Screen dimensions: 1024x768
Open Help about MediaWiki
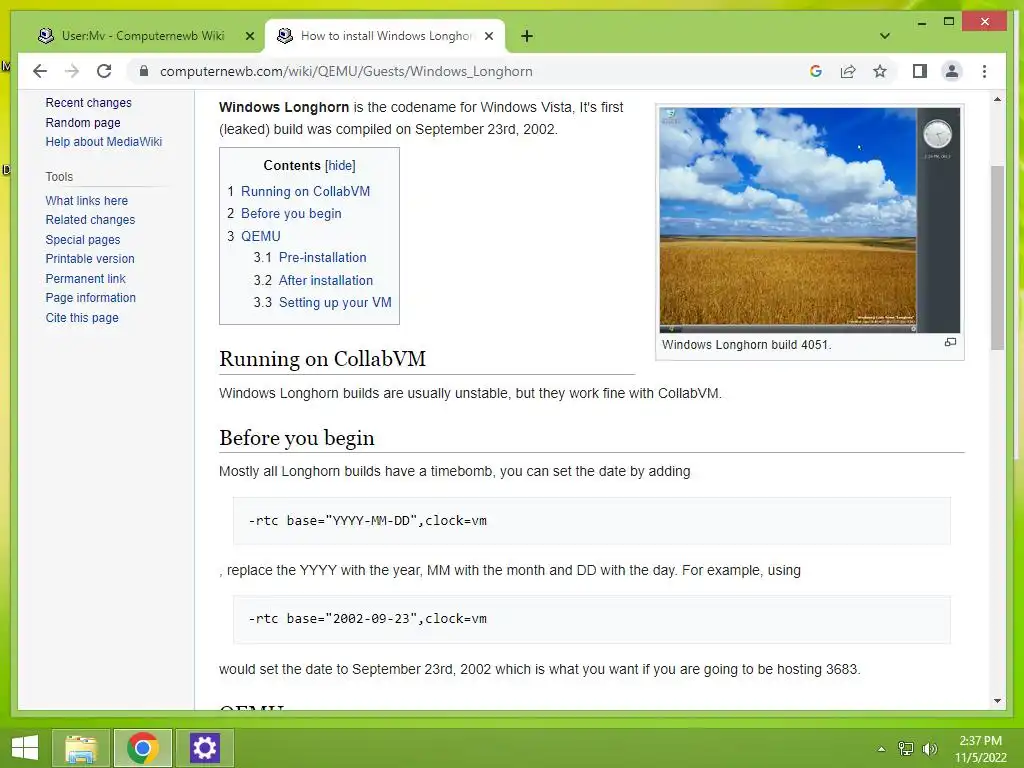pyautogui.click(x=103, y=142)
